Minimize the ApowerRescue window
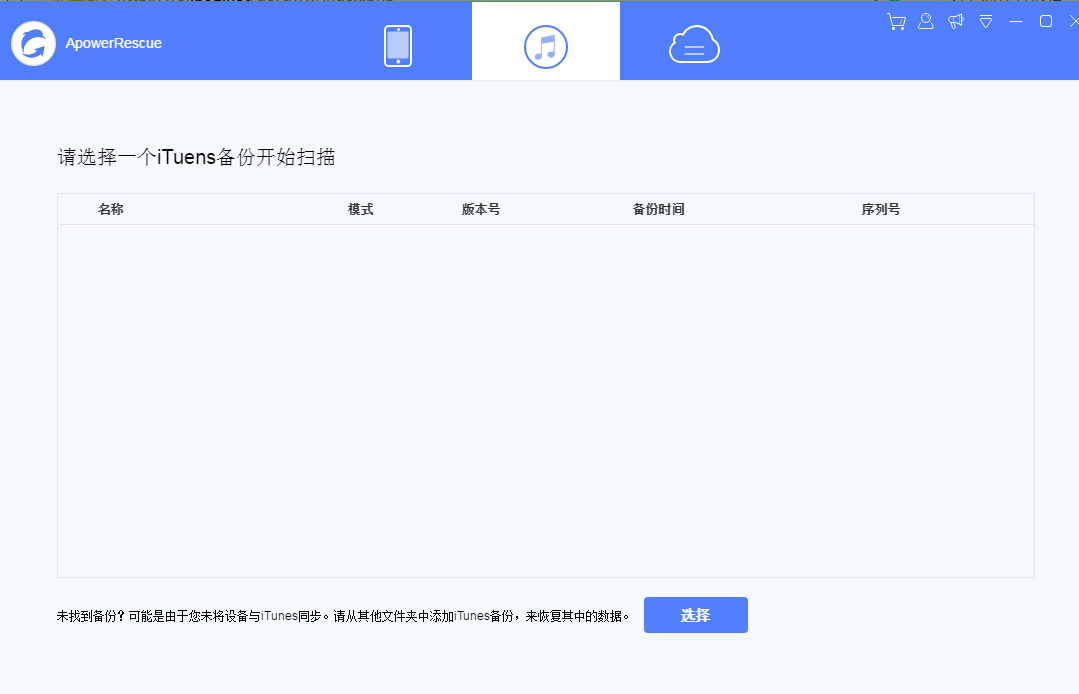The height and width of the screenshot is (694, 1079). pos(1016,21)
